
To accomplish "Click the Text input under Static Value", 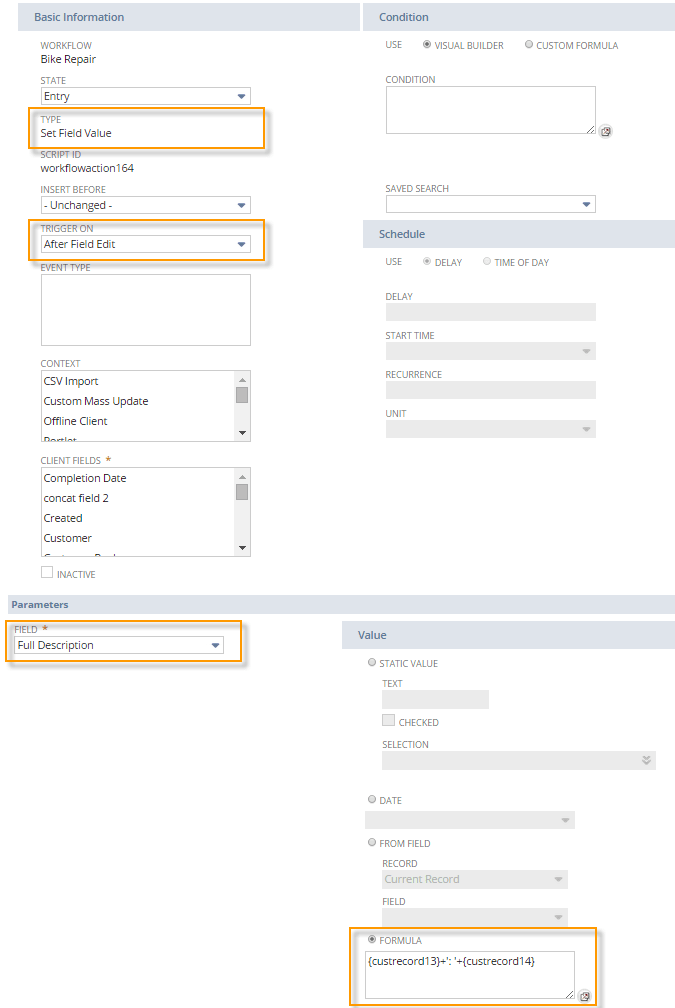I will [x=434, y=699].
